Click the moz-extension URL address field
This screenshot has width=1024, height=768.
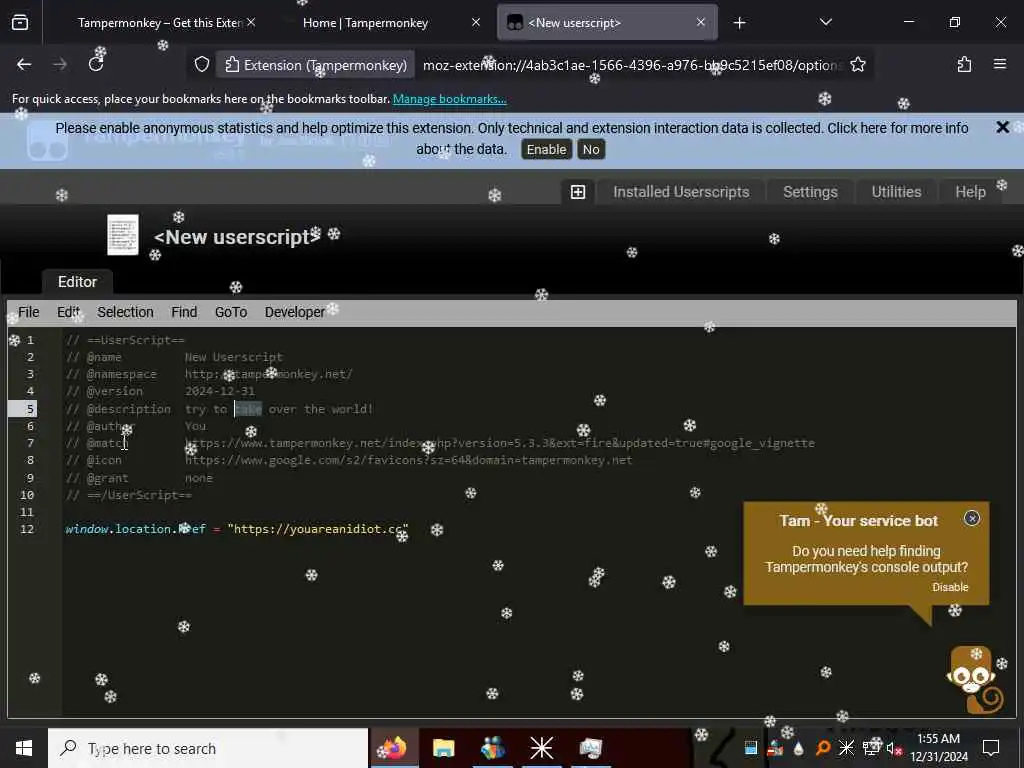pos(632,65)
